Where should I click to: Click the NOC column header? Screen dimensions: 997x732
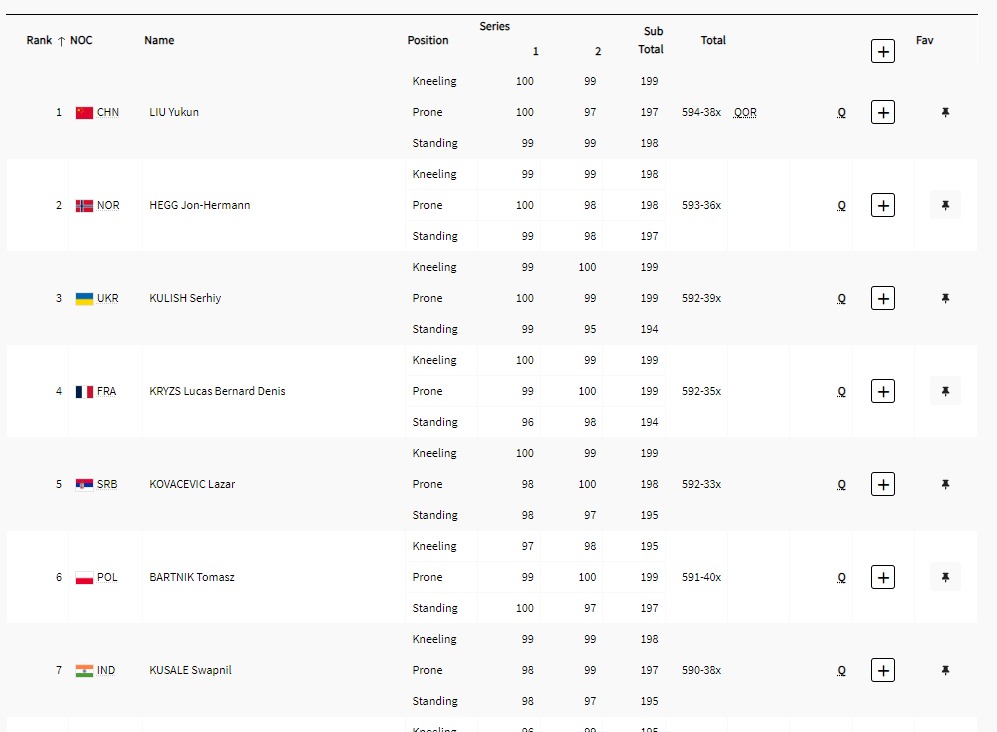[x=81, y=41]
